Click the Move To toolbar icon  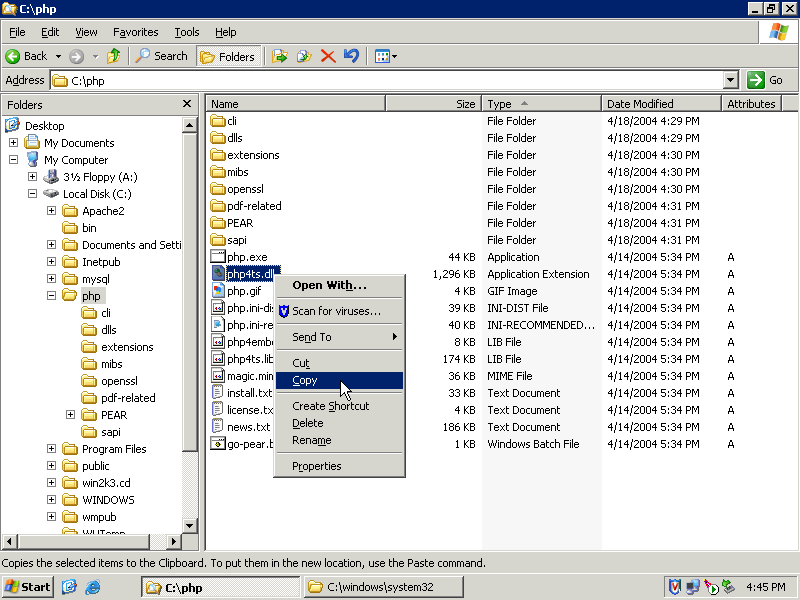click(x=280, y=56)
